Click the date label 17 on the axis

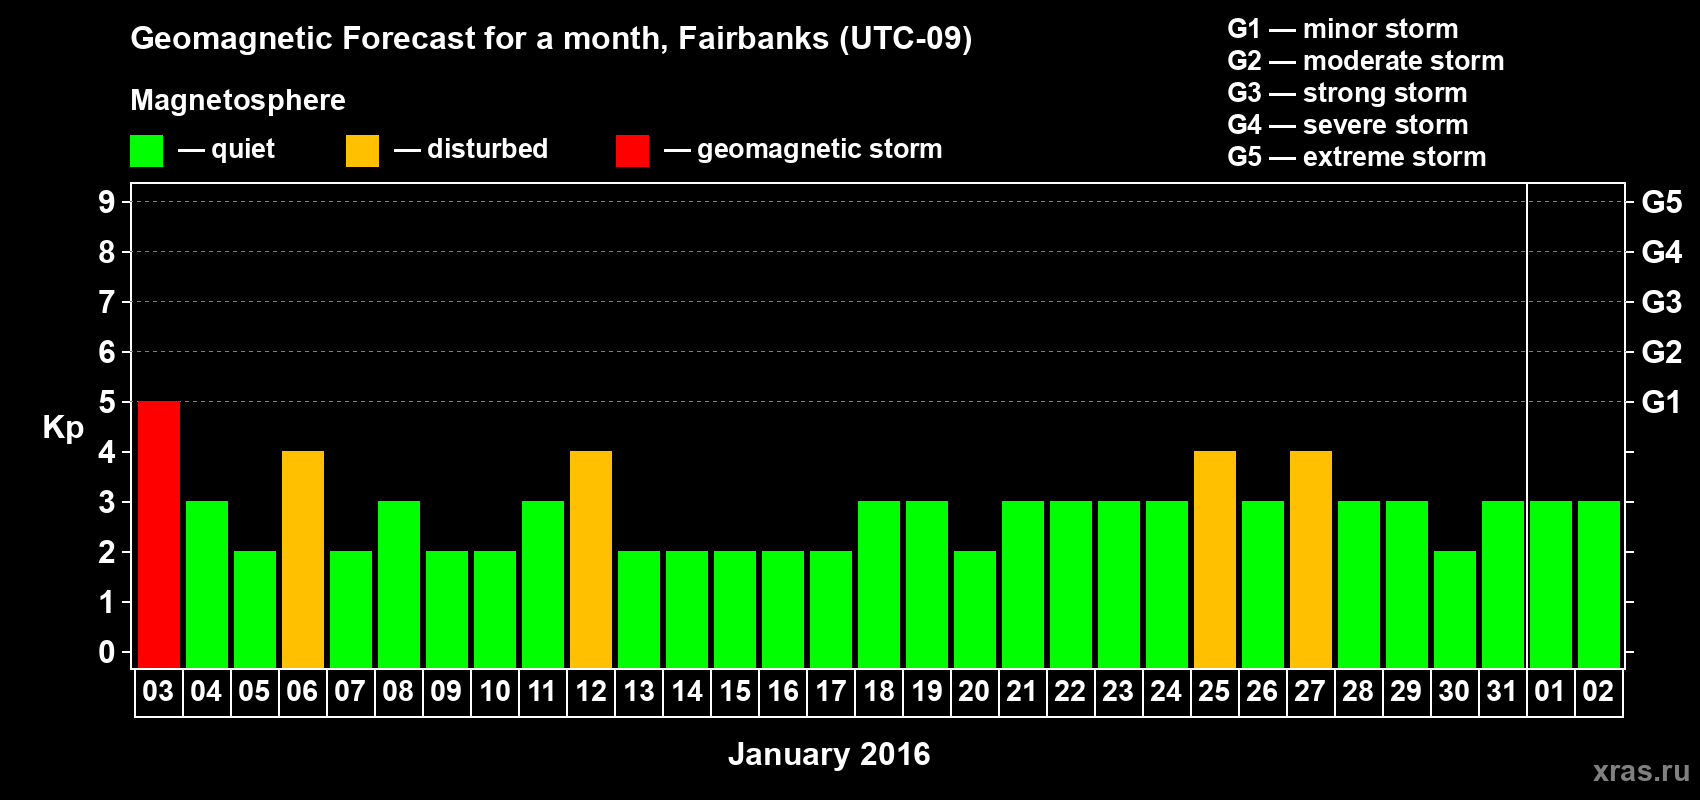[830, 691]
